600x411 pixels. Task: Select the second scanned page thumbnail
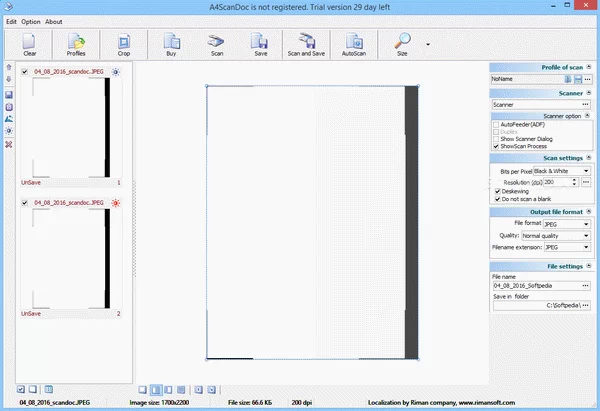[69, 256]
